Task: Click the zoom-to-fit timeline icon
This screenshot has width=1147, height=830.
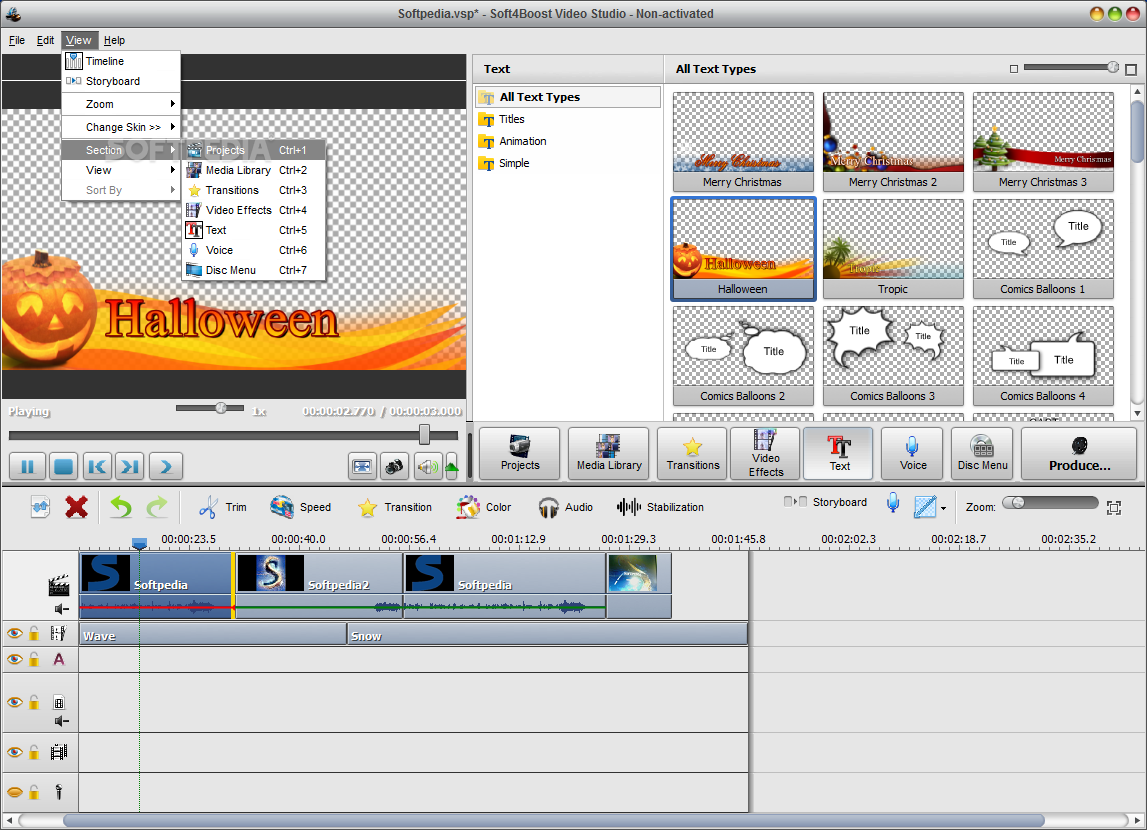Action: point(1114,508)
